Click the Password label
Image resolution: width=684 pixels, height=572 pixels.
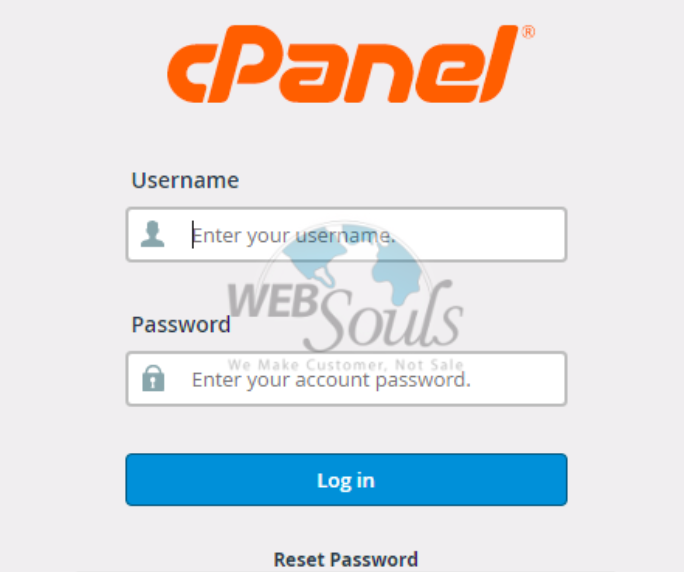click(x=181, y=325)
